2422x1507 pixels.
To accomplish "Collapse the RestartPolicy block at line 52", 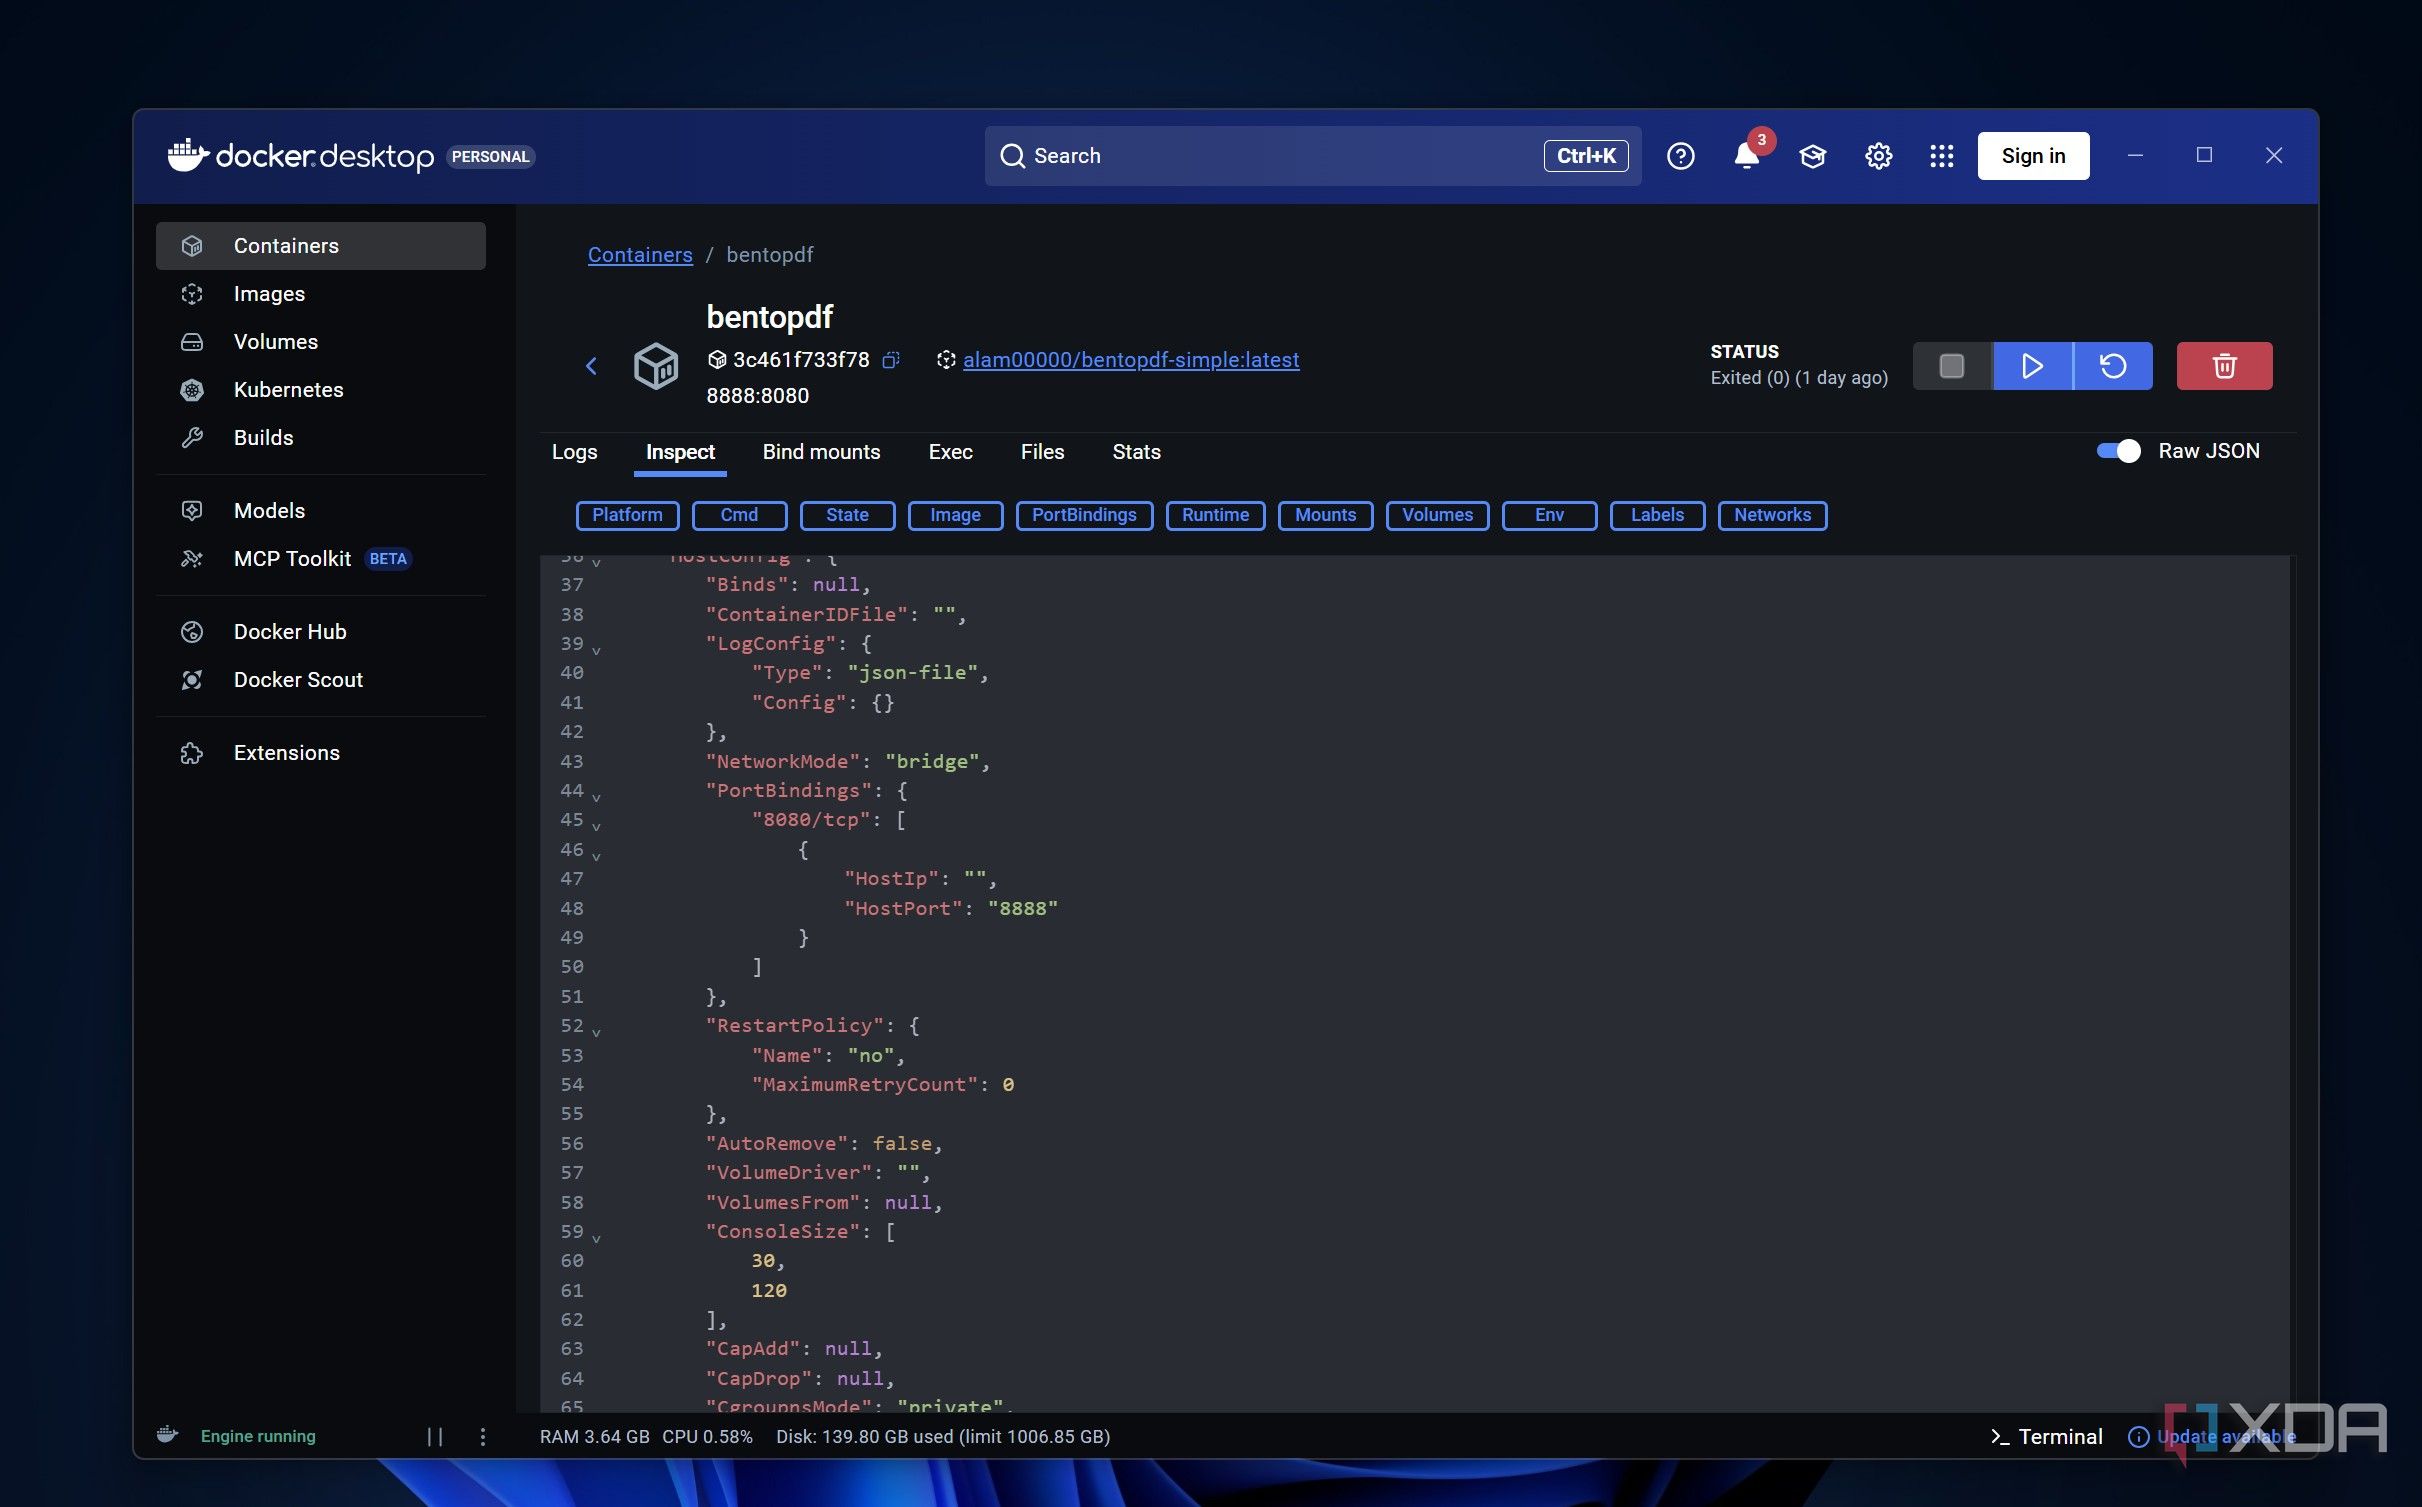I will pos(596,1032).
